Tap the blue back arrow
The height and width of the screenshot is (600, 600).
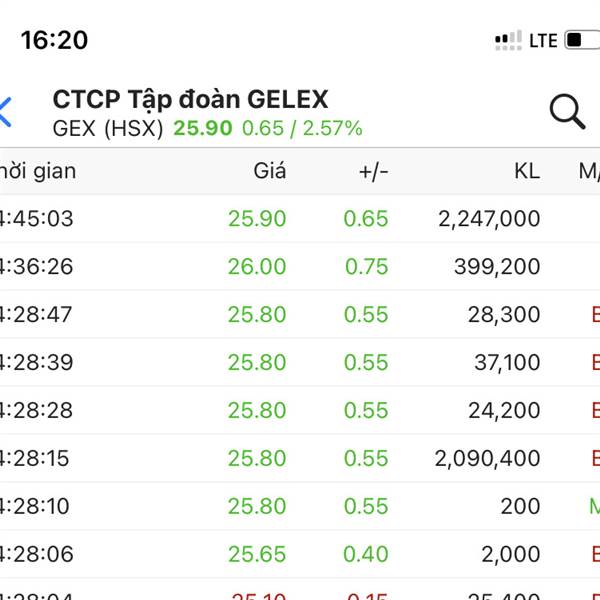coord(5,112)
